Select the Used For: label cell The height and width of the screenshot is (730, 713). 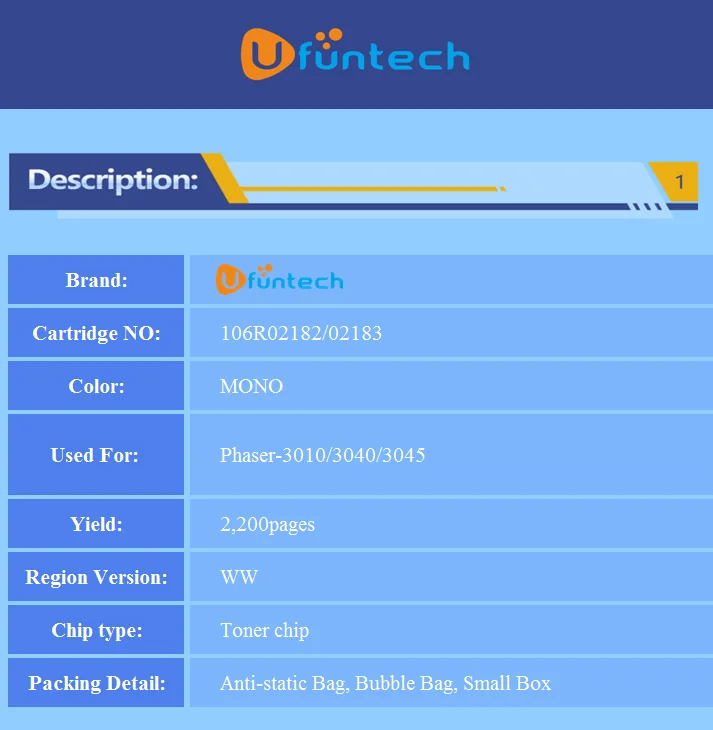point(96,455)
